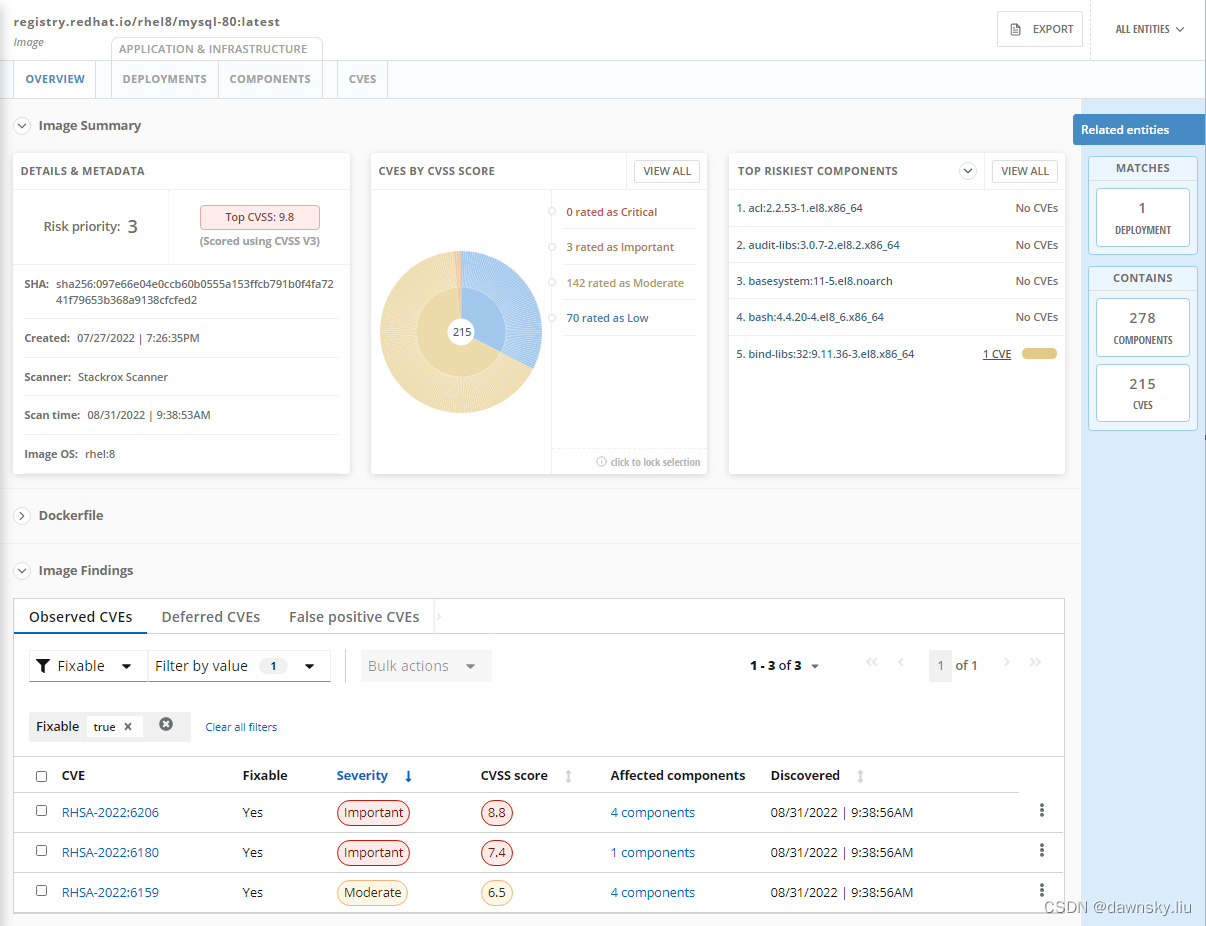
Task: Open 4 components link for RHSA-2022:6206
Action: (x=652, y=813)
